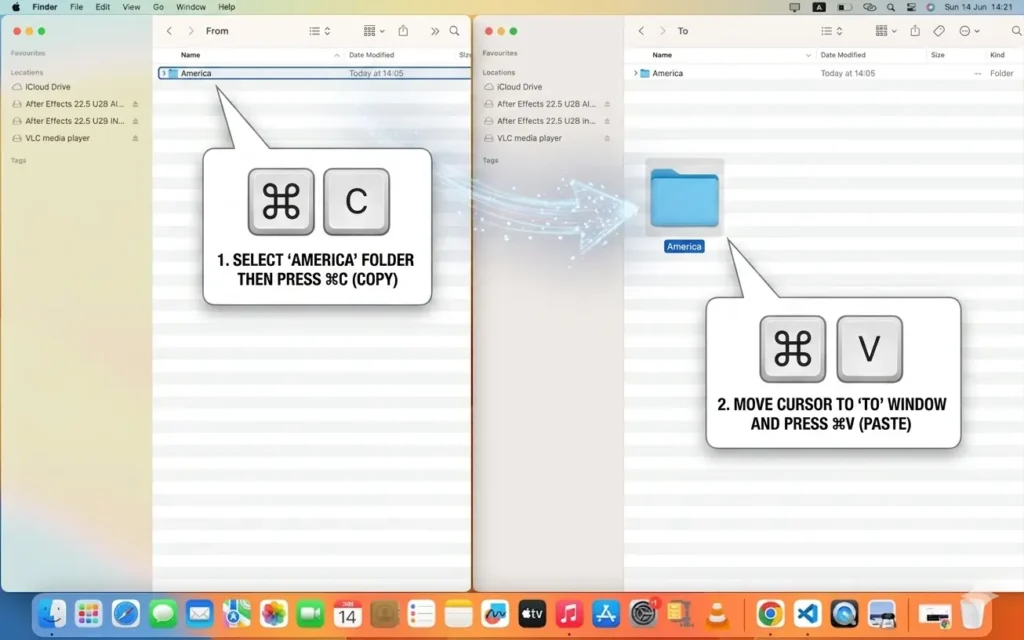This screenshot has width=1024, height=640.
Task: Open the Help menu
Action: coord(227,7)
